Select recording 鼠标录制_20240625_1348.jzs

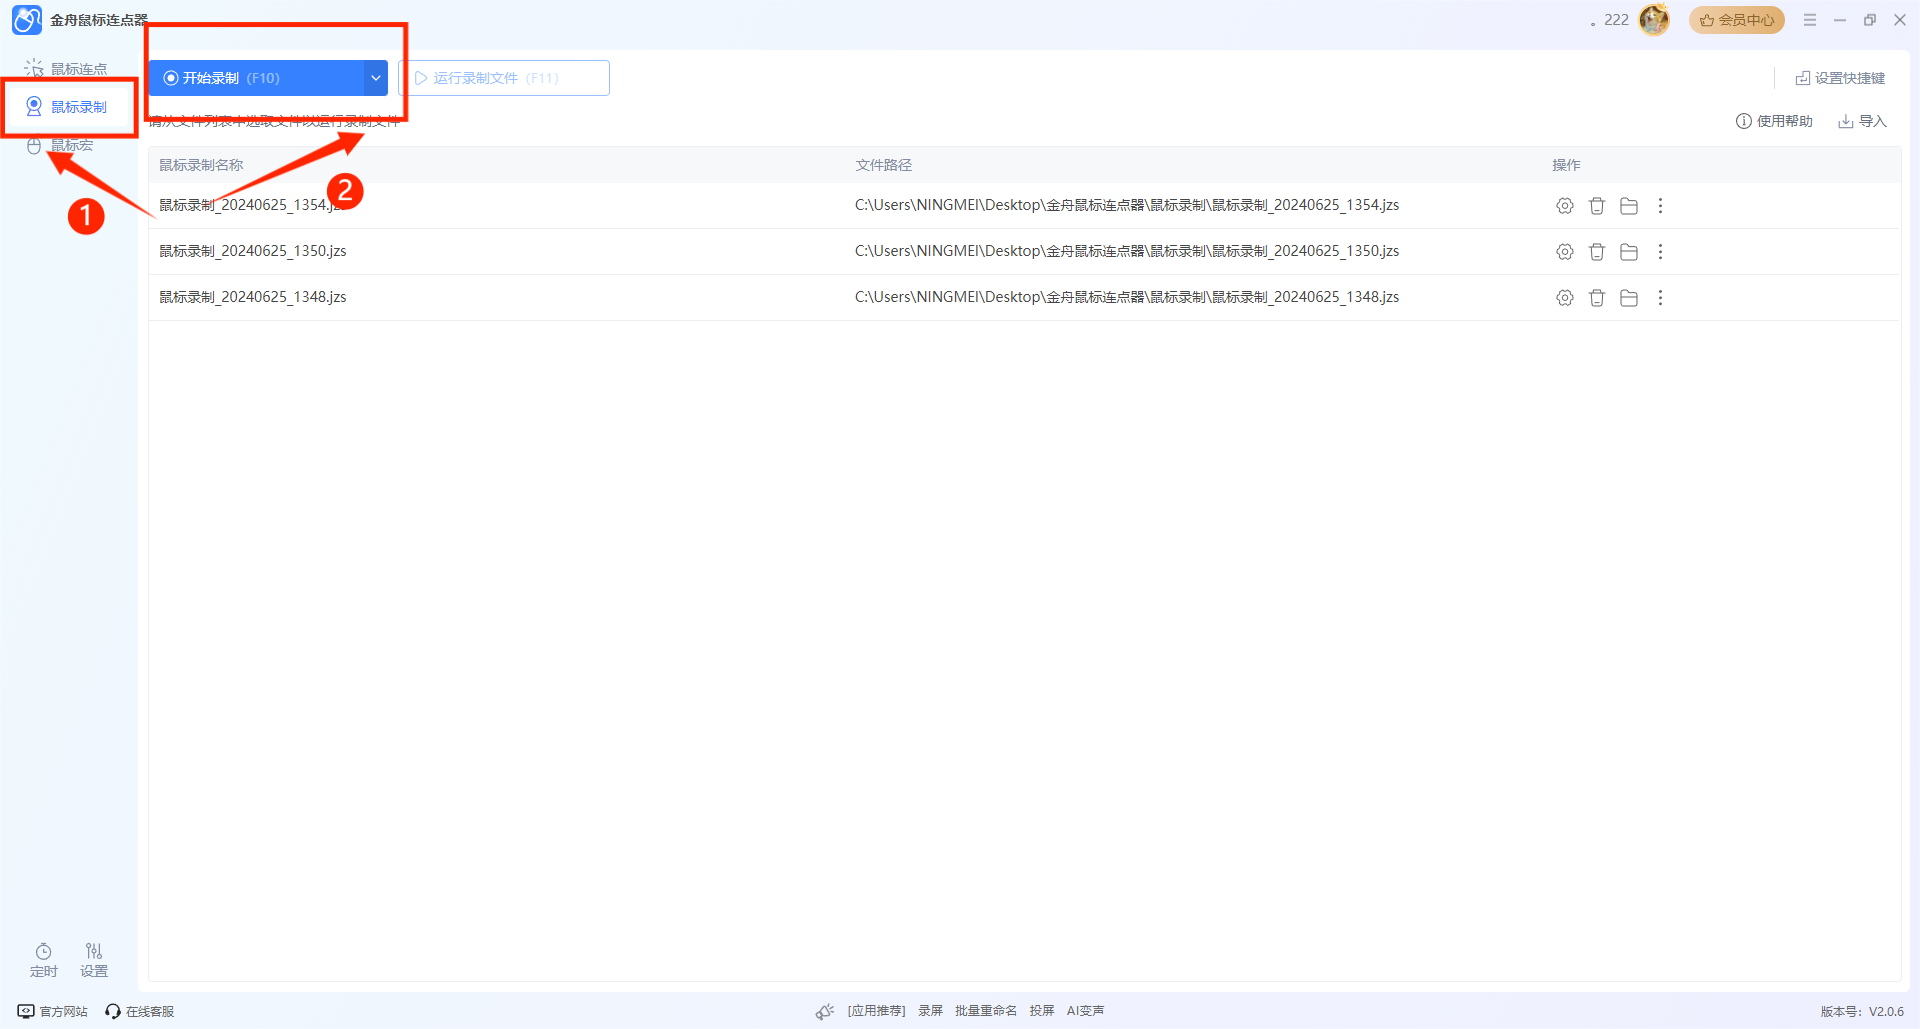[253, 297]
